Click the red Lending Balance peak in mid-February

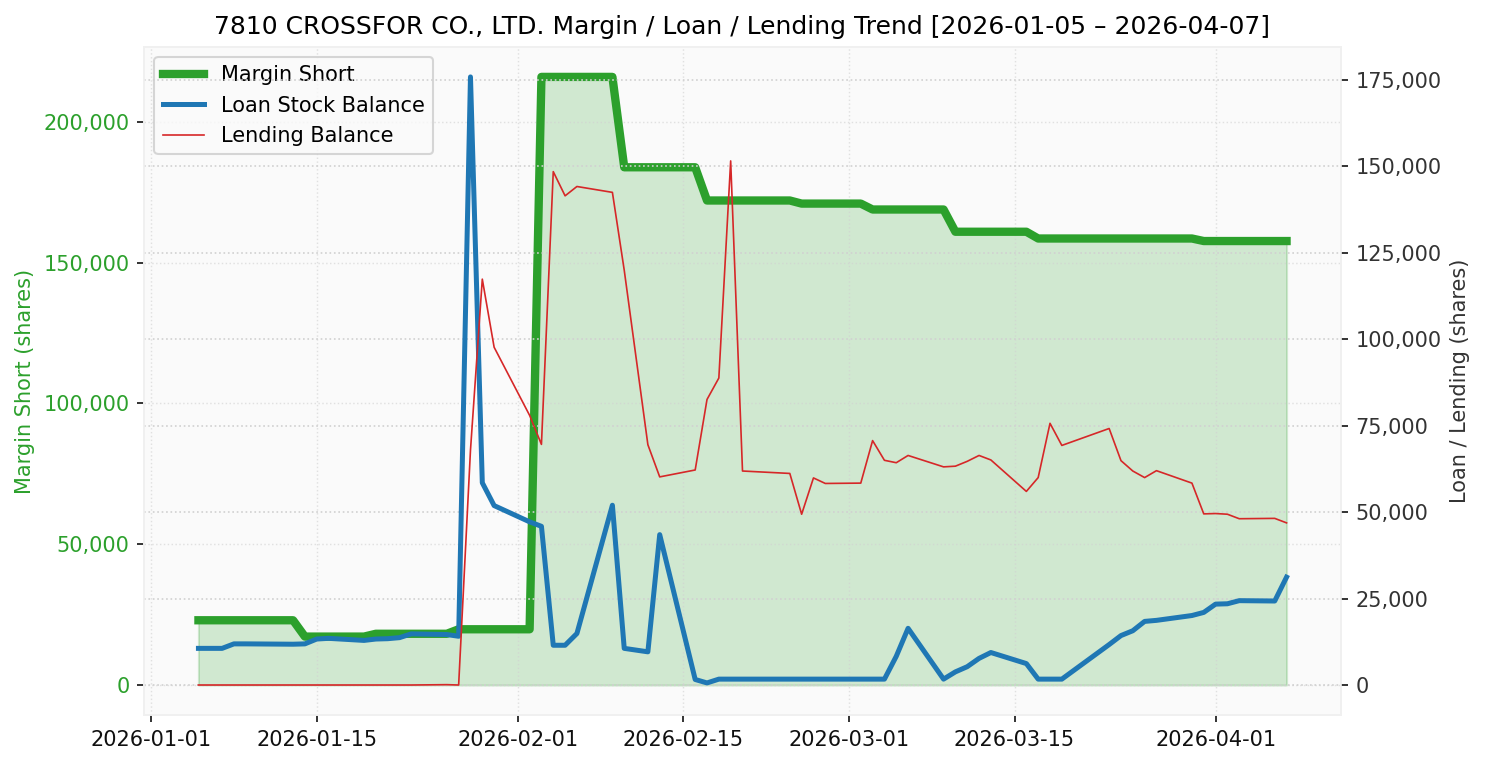click(x=730, y=161)
